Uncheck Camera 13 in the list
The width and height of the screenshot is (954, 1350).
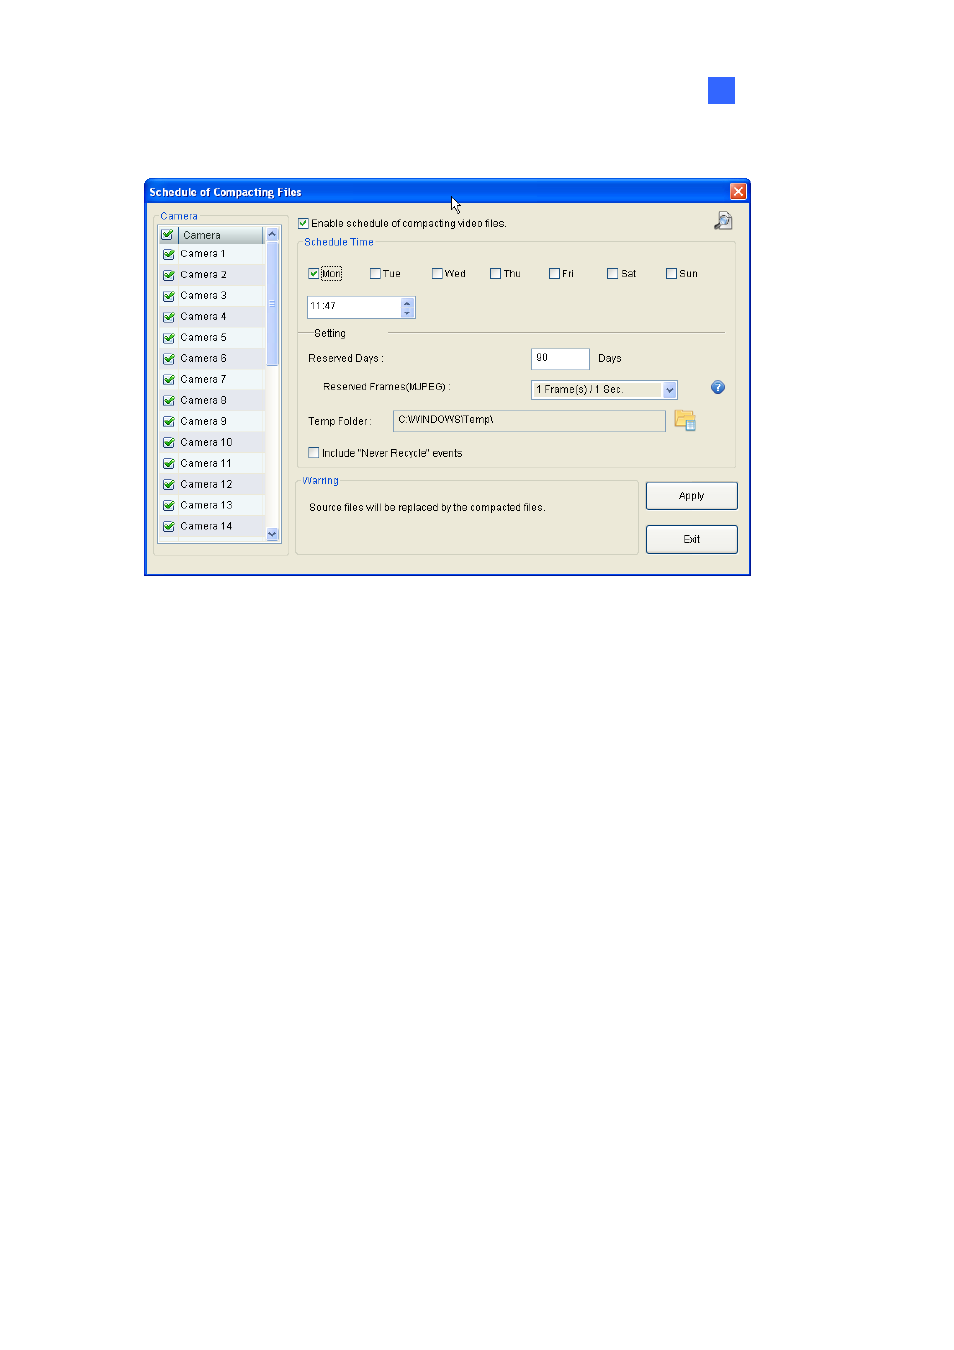[169, 506]
